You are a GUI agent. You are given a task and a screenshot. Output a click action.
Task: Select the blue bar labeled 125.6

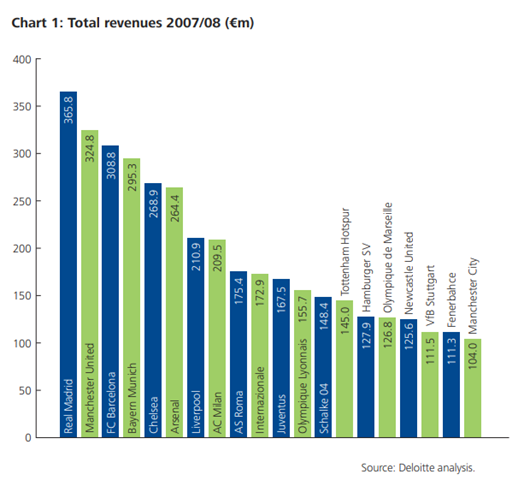click(x=409, y=378)
